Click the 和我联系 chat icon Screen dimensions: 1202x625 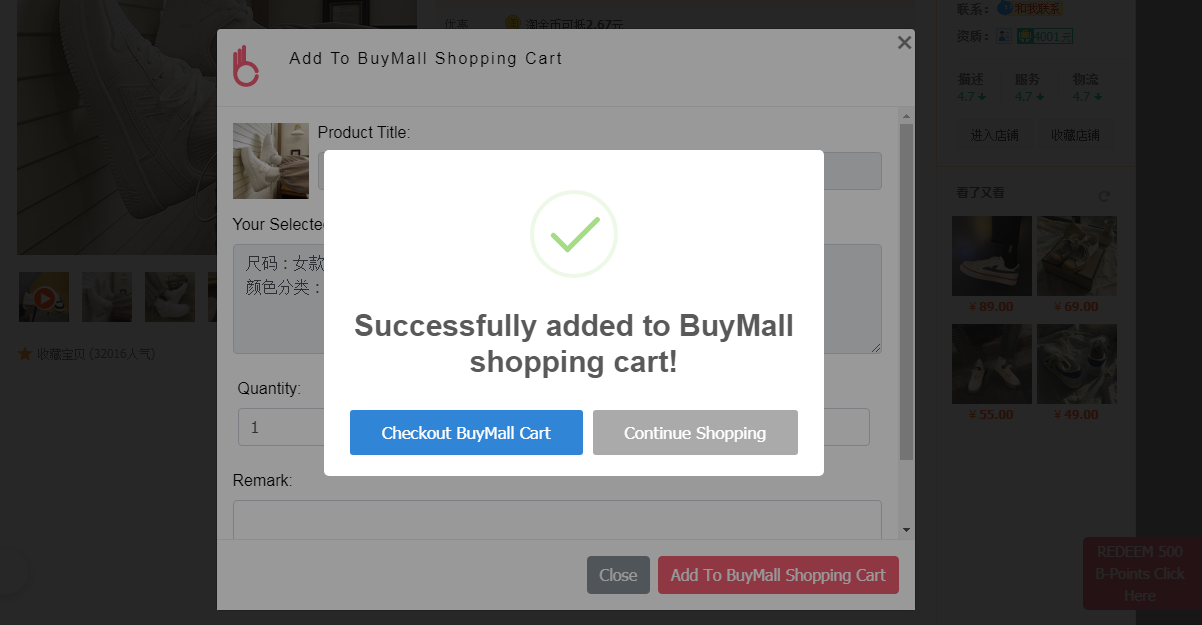tap(1004, 8)
